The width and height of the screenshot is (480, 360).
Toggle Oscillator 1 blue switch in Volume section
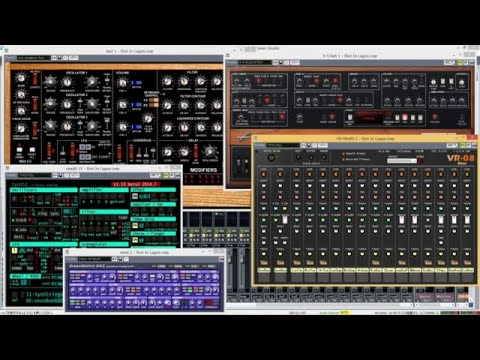click(136, 83)
